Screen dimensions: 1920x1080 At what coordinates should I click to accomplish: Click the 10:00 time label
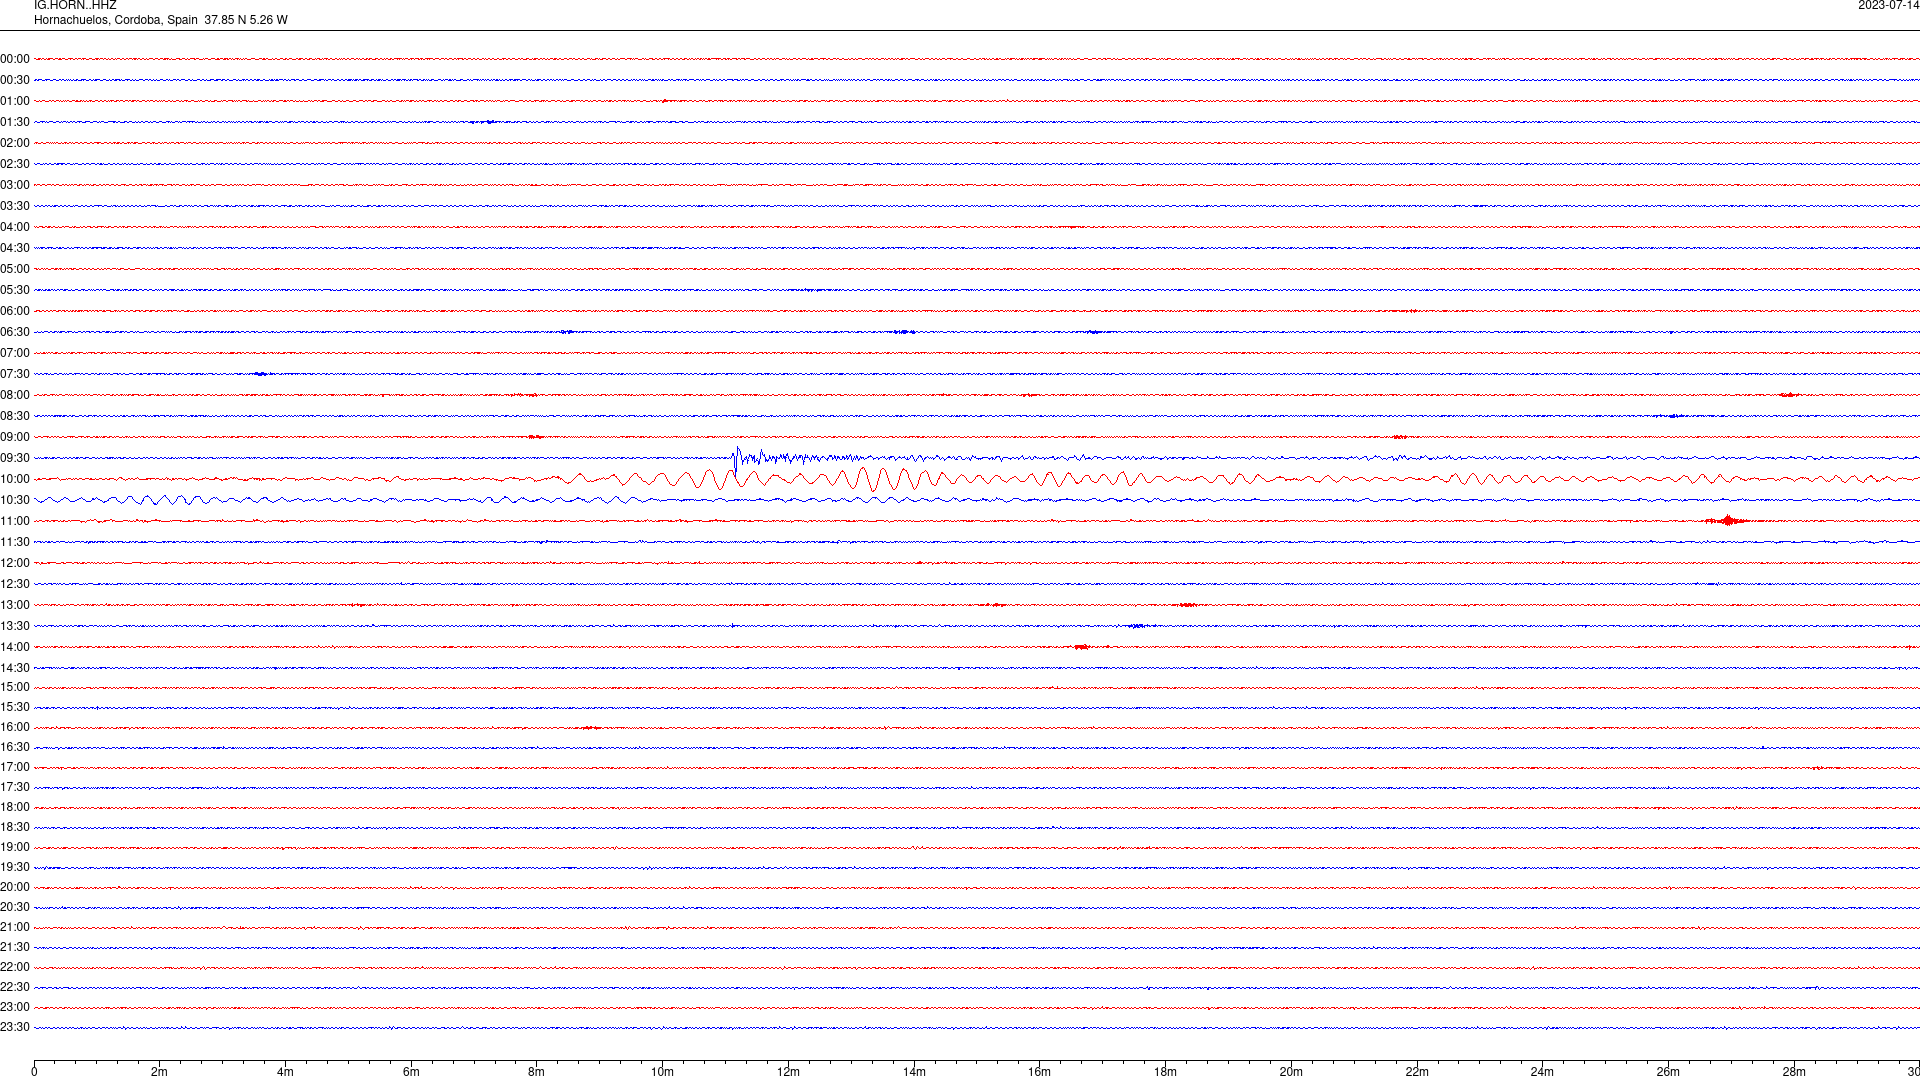point(15,479)
